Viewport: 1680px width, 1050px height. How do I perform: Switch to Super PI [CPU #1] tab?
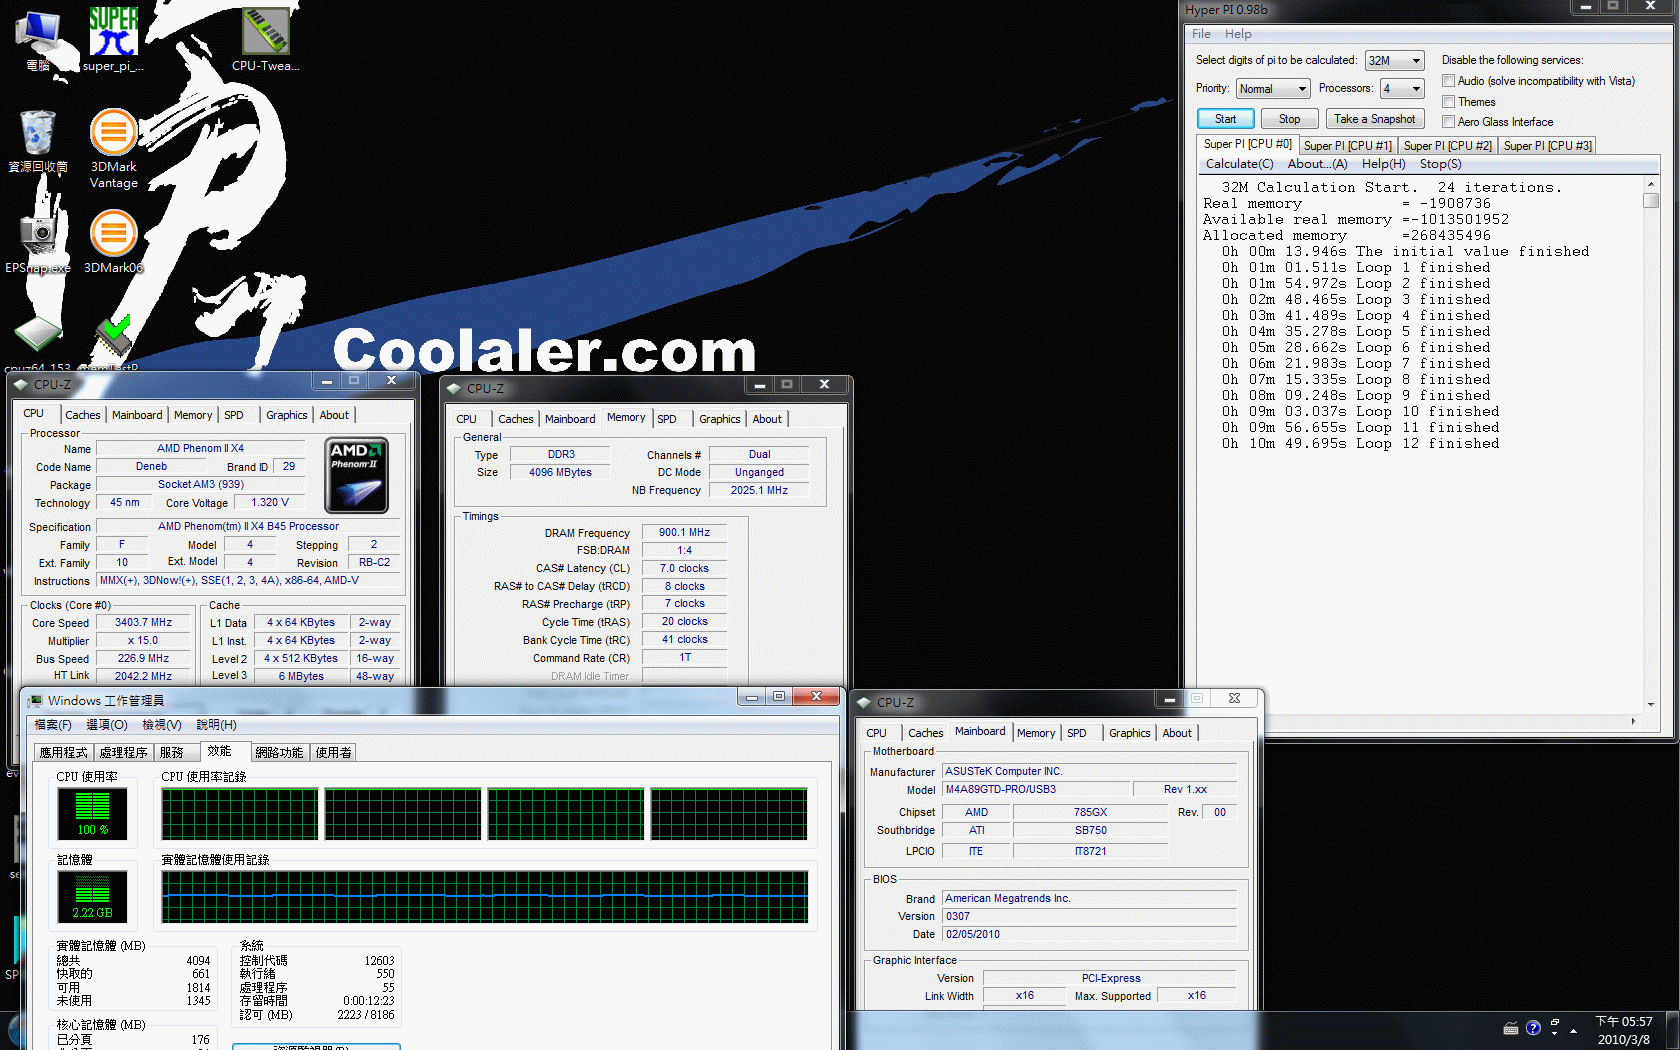click(x=1347, y=146)
